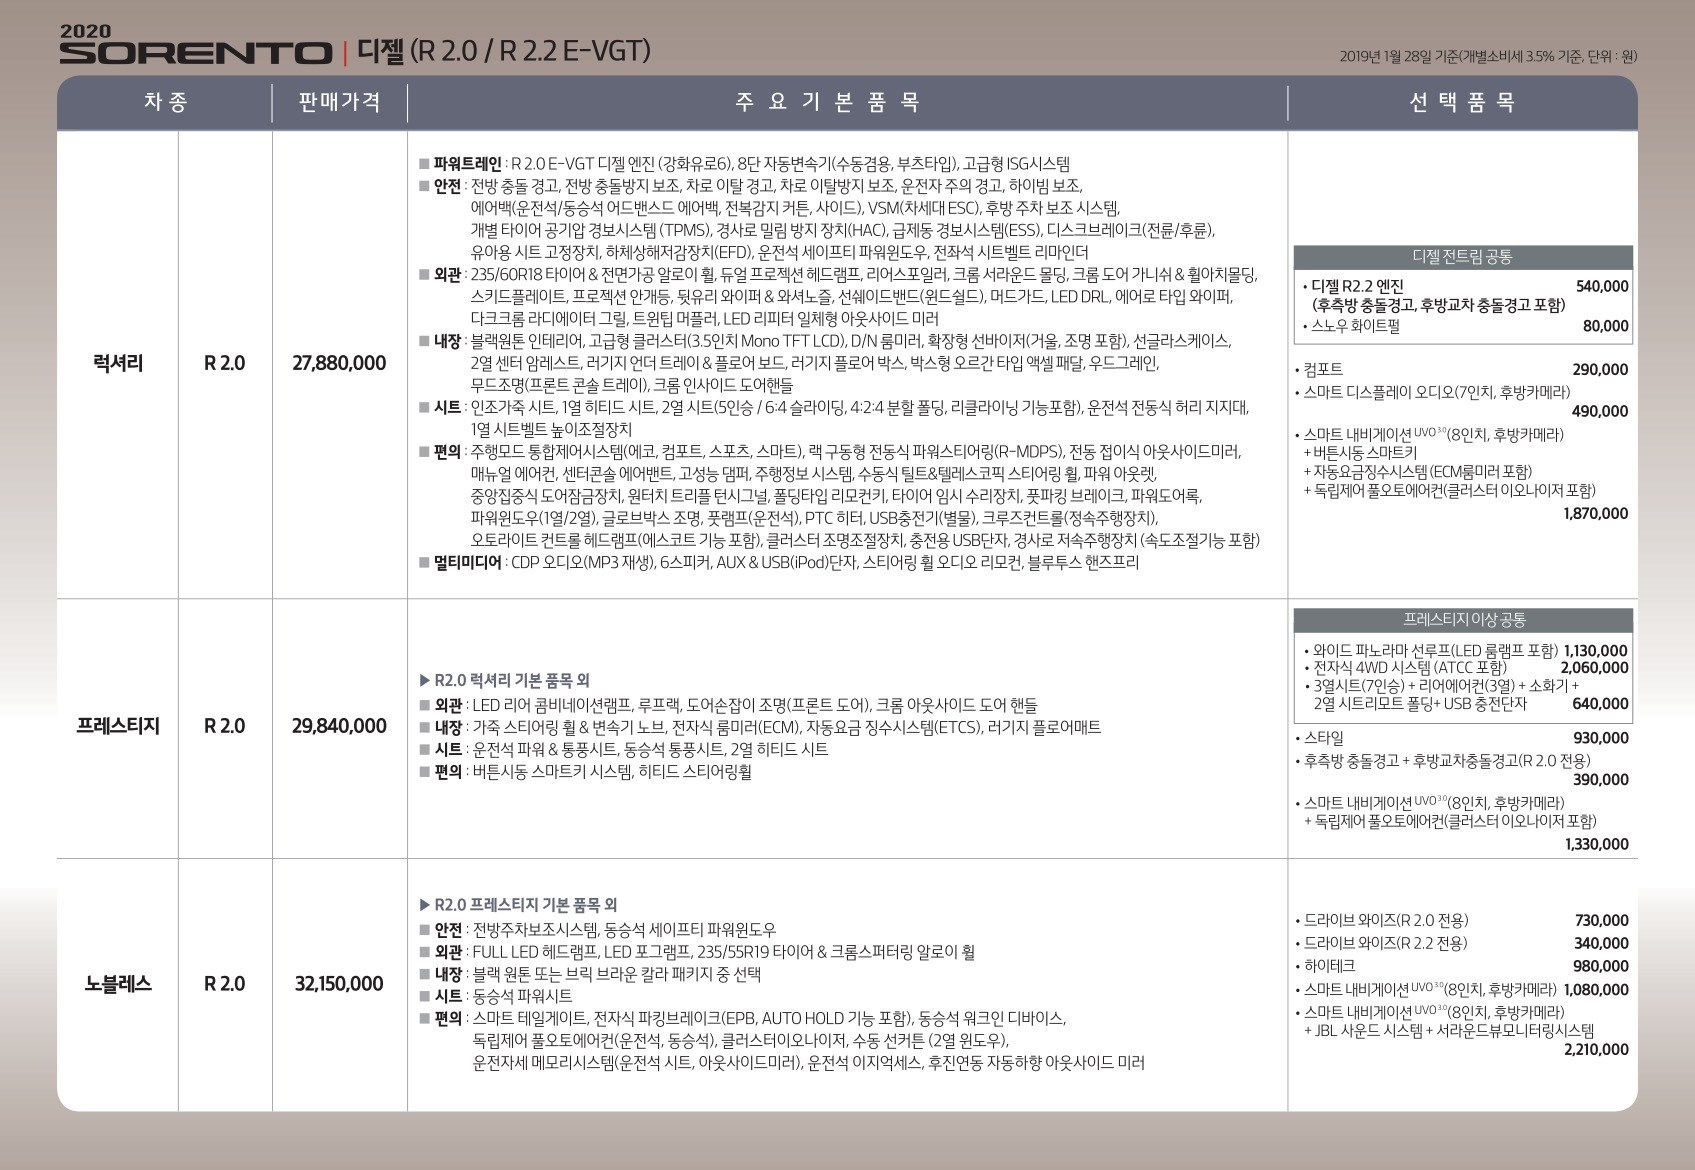Viewport: 1695px width, 1170px height.
Task: Click the 29,840,000 price for 프레스티지
Action: (339, 726)
